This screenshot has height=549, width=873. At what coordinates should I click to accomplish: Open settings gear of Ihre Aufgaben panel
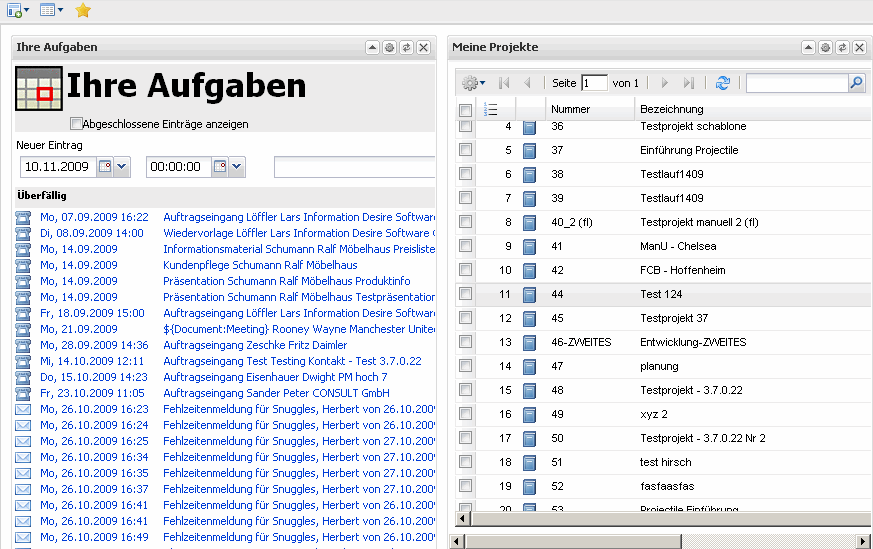click(x=389, y=47)
